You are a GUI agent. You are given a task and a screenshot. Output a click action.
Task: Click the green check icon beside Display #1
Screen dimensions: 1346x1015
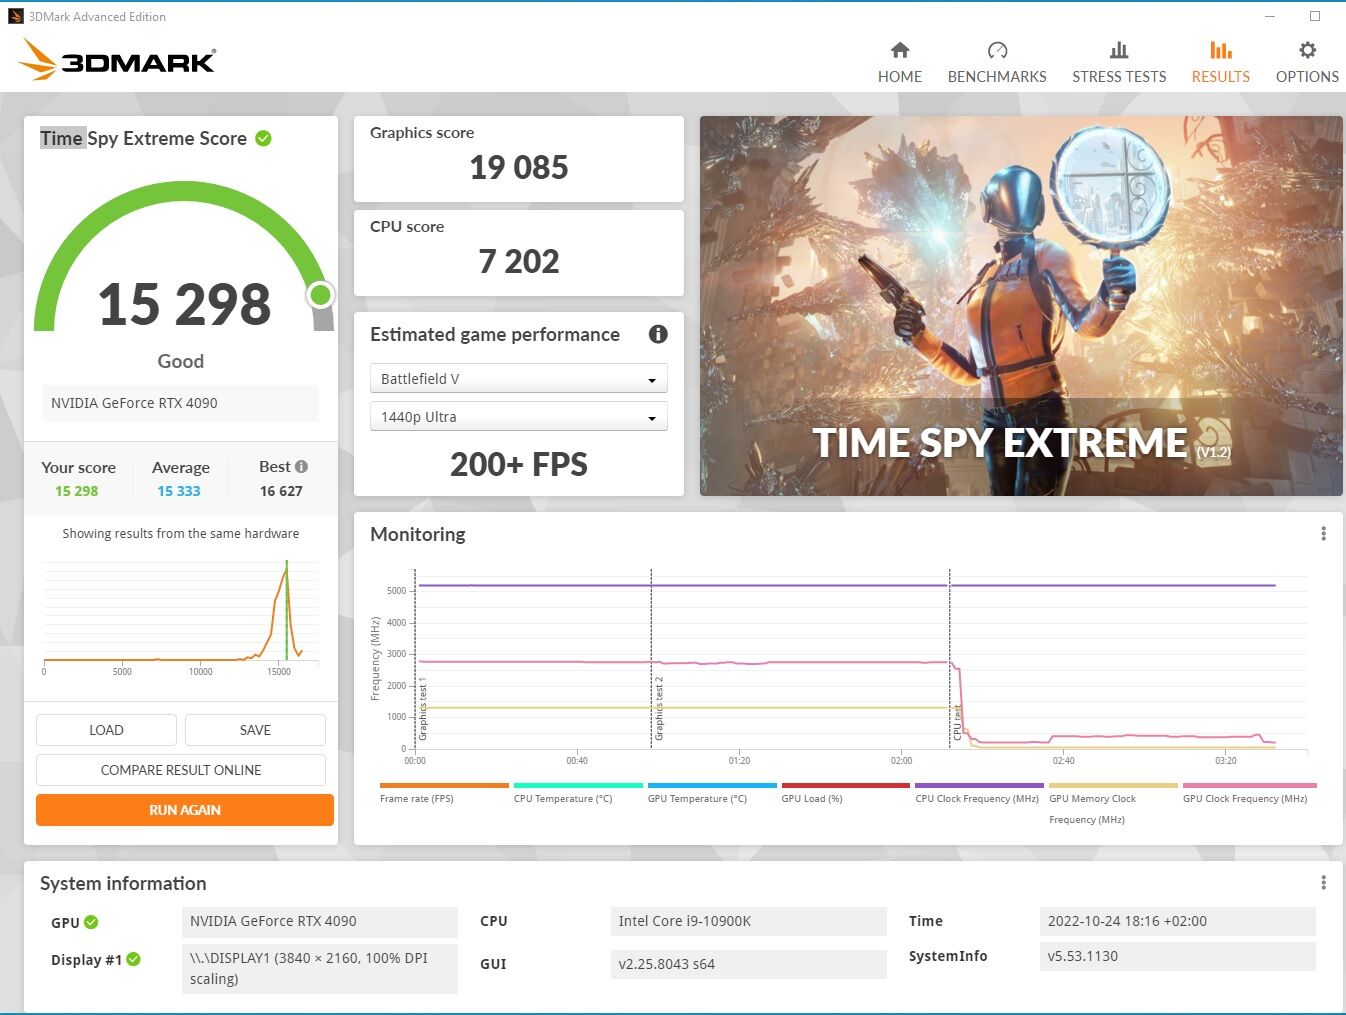tap(133, 959)
